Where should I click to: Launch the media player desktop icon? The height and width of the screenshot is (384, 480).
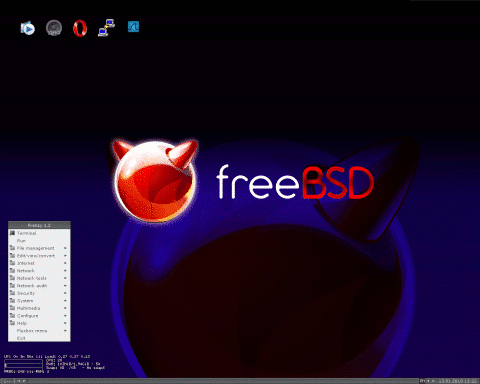point(27,28)
